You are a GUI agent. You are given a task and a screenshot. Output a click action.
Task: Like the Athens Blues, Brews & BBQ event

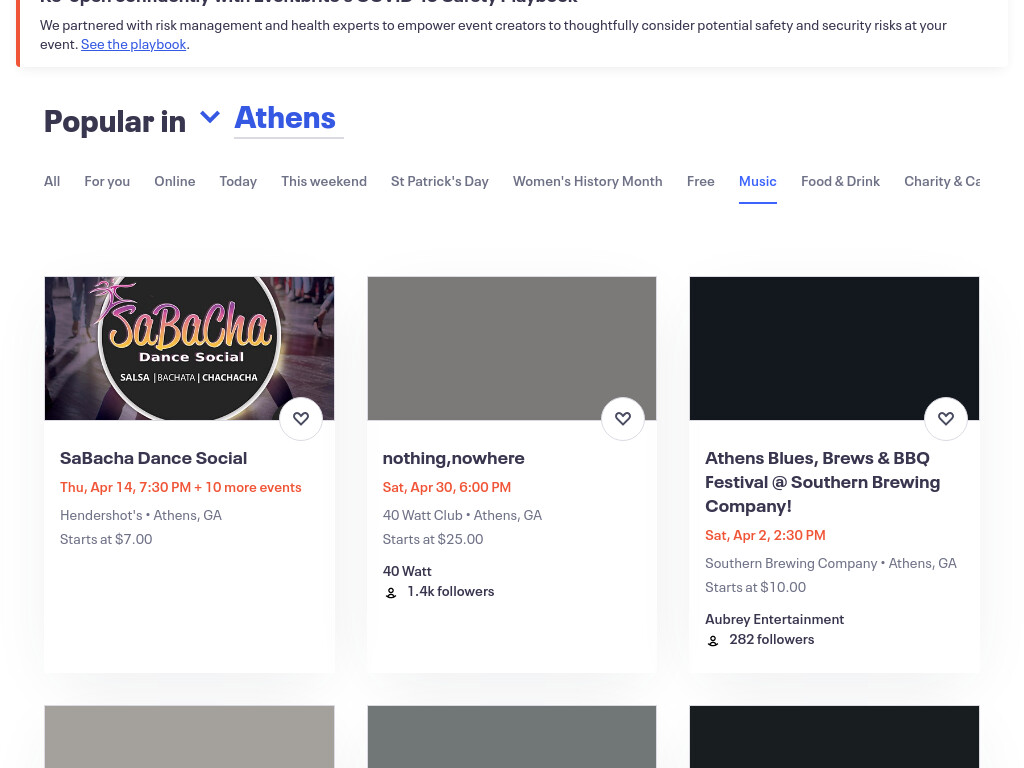point(946,419)
